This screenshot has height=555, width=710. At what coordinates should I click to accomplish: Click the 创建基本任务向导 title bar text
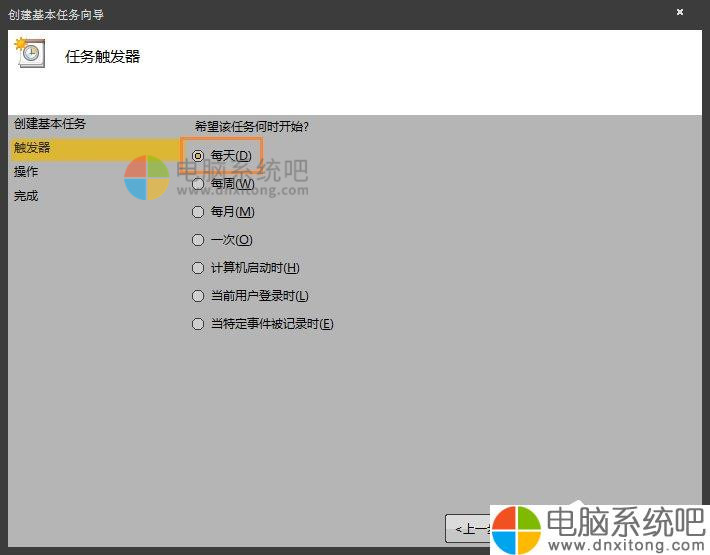[x=56, y=15]
